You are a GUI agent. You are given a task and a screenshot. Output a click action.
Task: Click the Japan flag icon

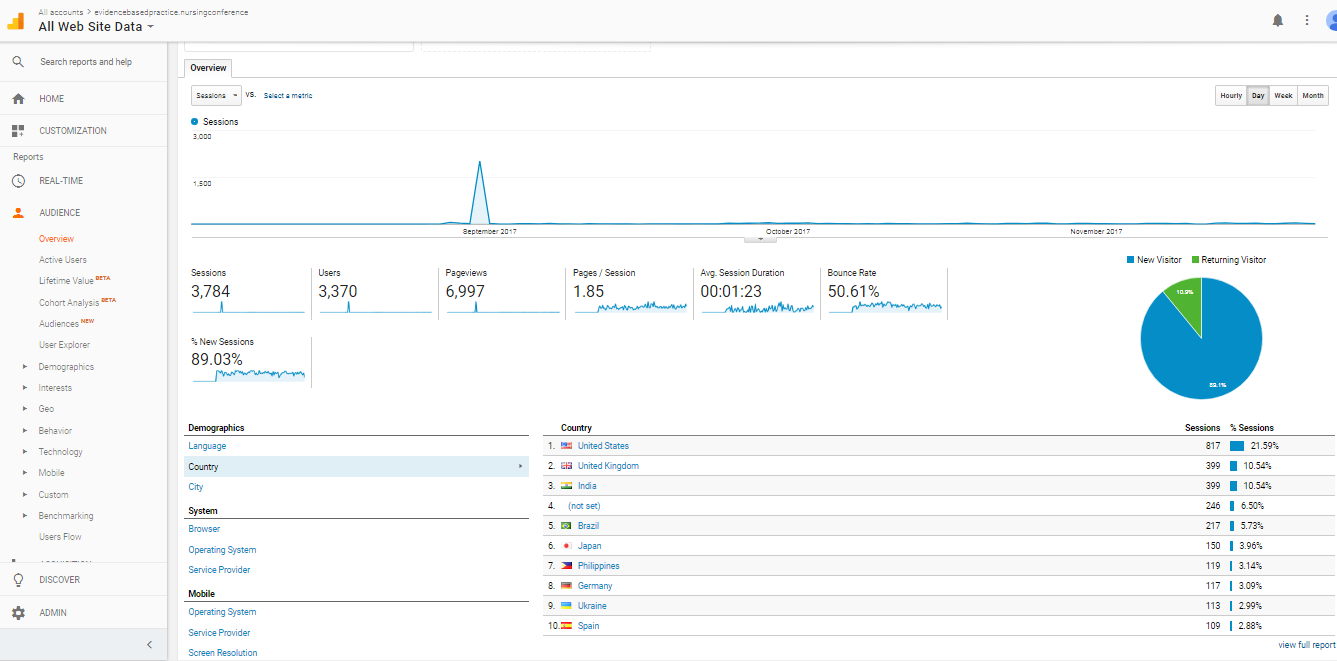click(566, 546)
